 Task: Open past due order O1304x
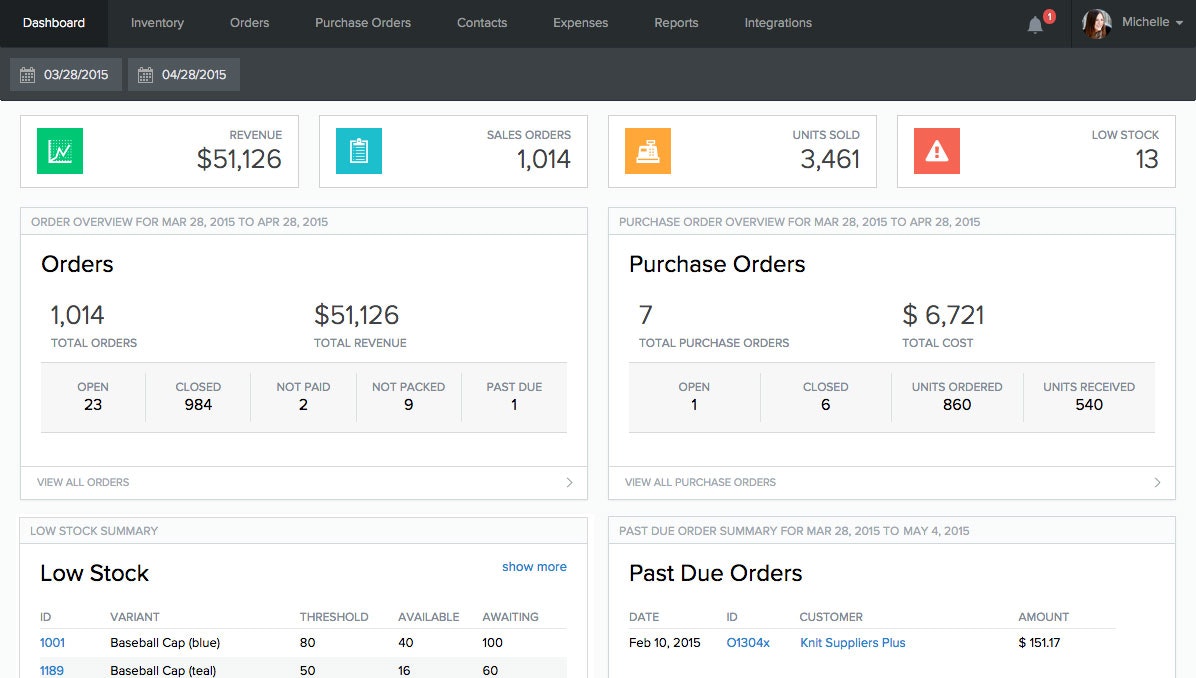point(748,642)
